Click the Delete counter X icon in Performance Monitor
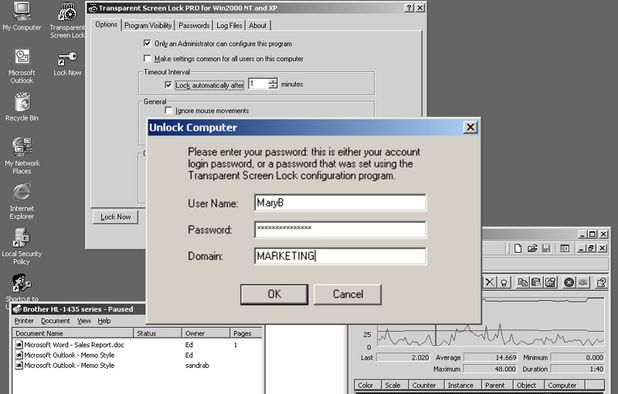618x394 pixels. pos(490,282)
